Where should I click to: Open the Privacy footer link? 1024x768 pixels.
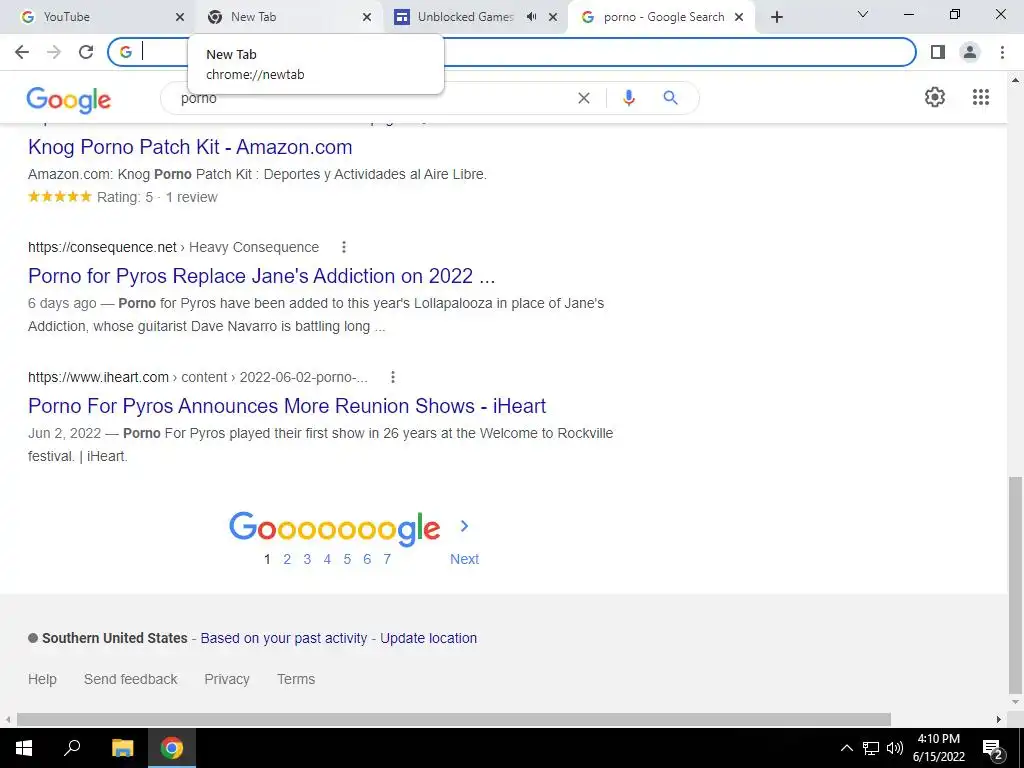227,679
